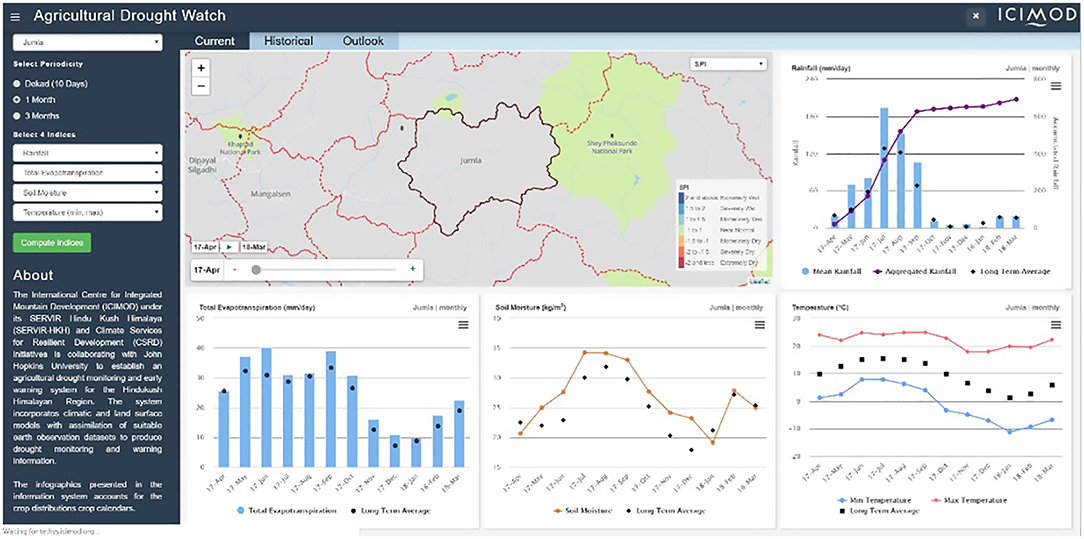1084x539 pixels.
Task: Open the Soil Moisture index dropdown
Action: pyautogui.click(x=88, y=193)
